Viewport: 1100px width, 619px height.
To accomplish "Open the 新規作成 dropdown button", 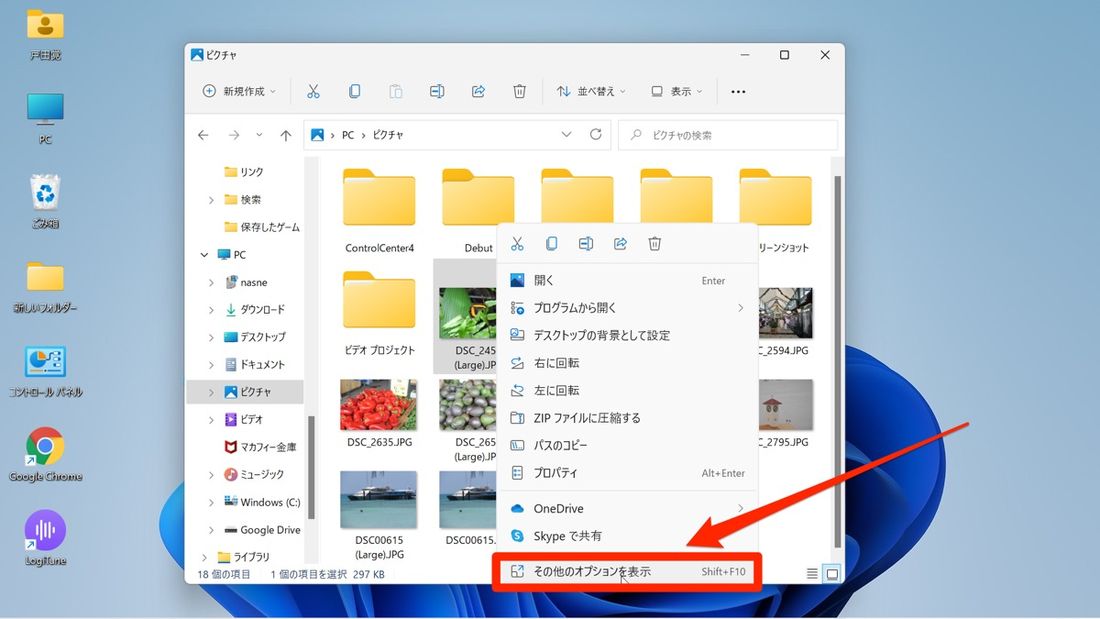I will 239,91.
